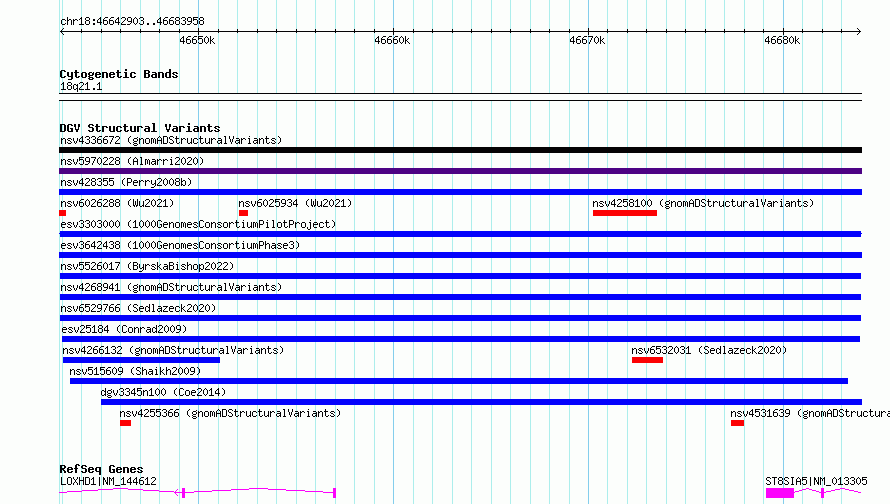Open the dgv3345n100 (Coe2014) label
The image size is (890, 504).
click(163, 392)
